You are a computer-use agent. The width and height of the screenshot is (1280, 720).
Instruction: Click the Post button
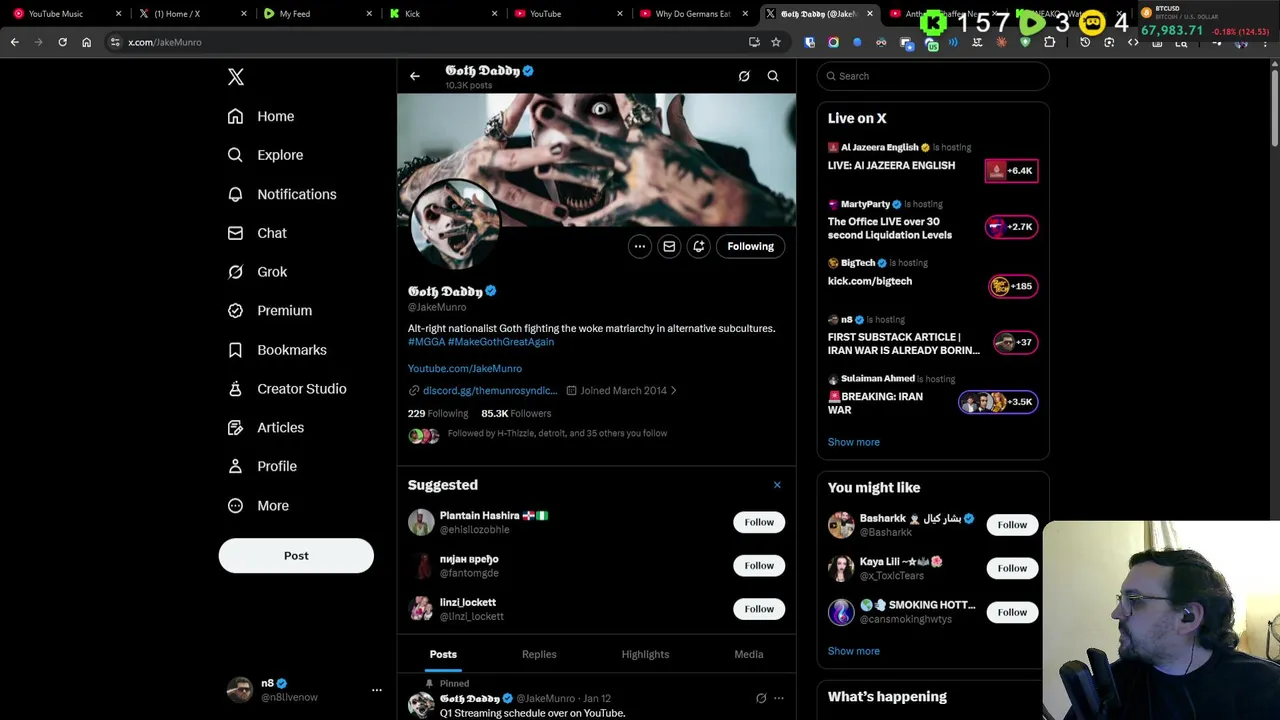point(296,556)
